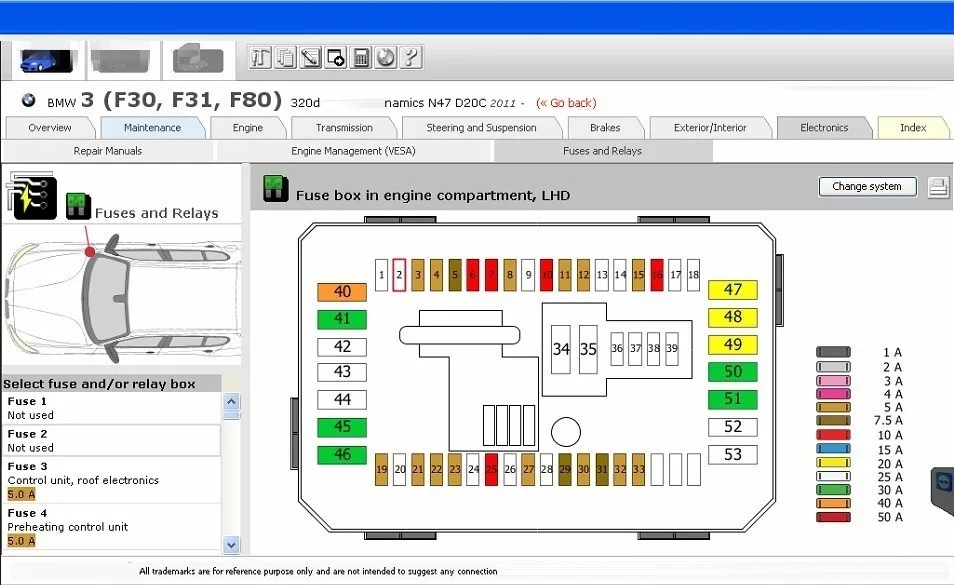
Task: Select Fuse 3 roof electronics entry
Action: click(x=110, y=480)
